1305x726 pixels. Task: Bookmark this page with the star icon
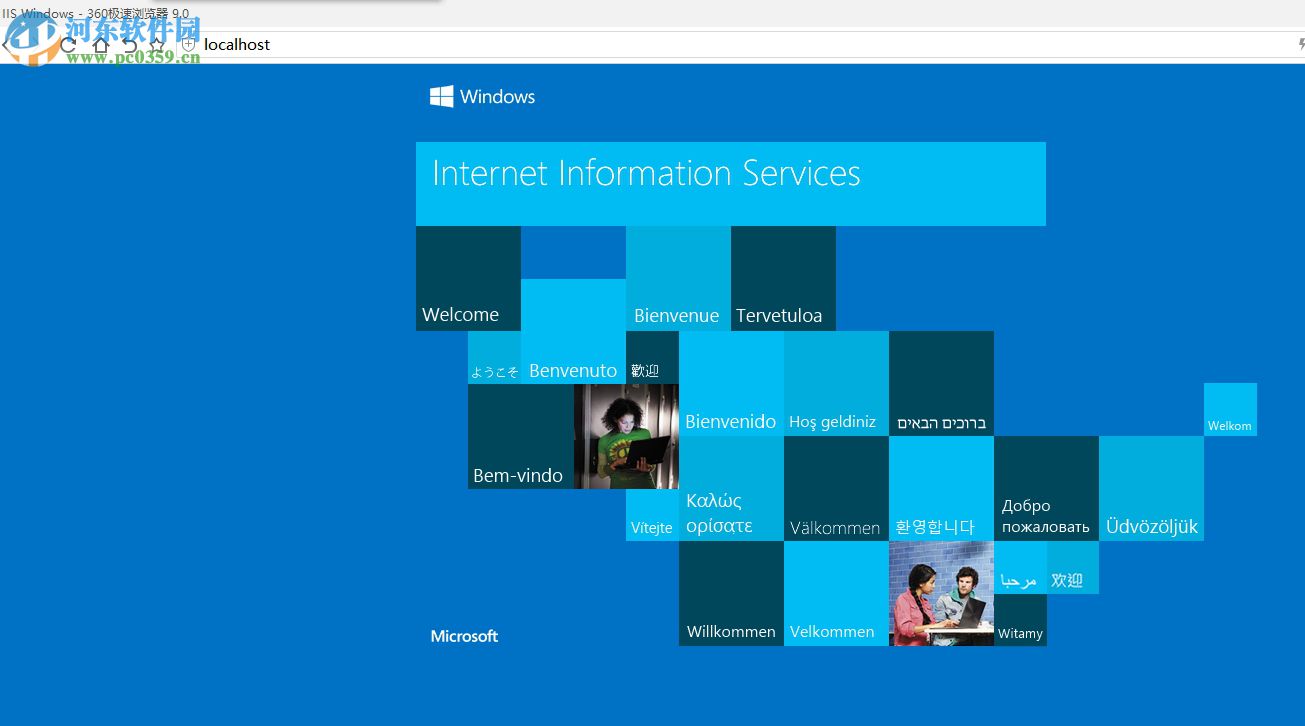tap(157, 45)
